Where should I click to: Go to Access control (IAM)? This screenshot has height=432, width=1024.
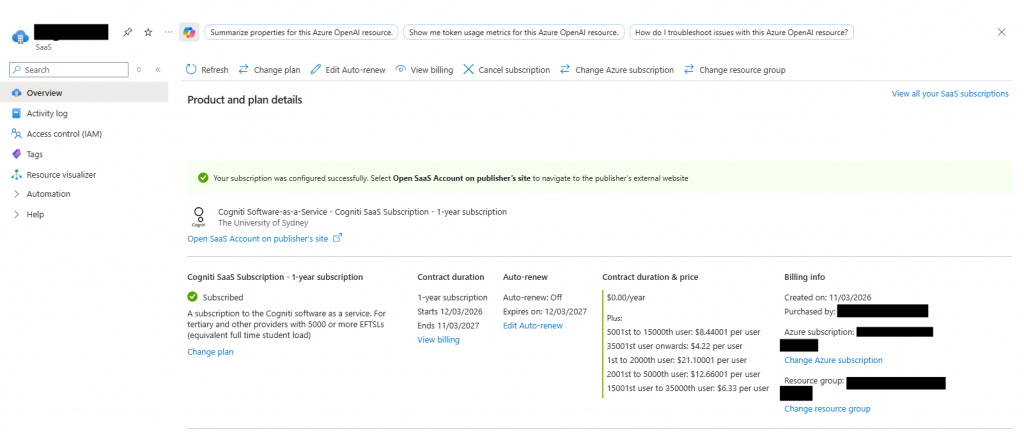64,134
